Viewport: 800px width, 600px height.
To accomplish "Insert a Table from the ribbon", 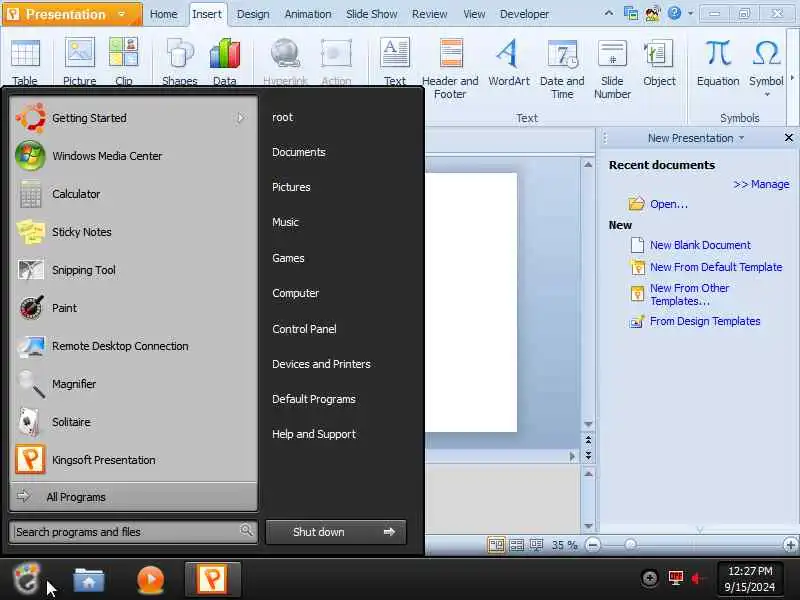I will point(24,61).
